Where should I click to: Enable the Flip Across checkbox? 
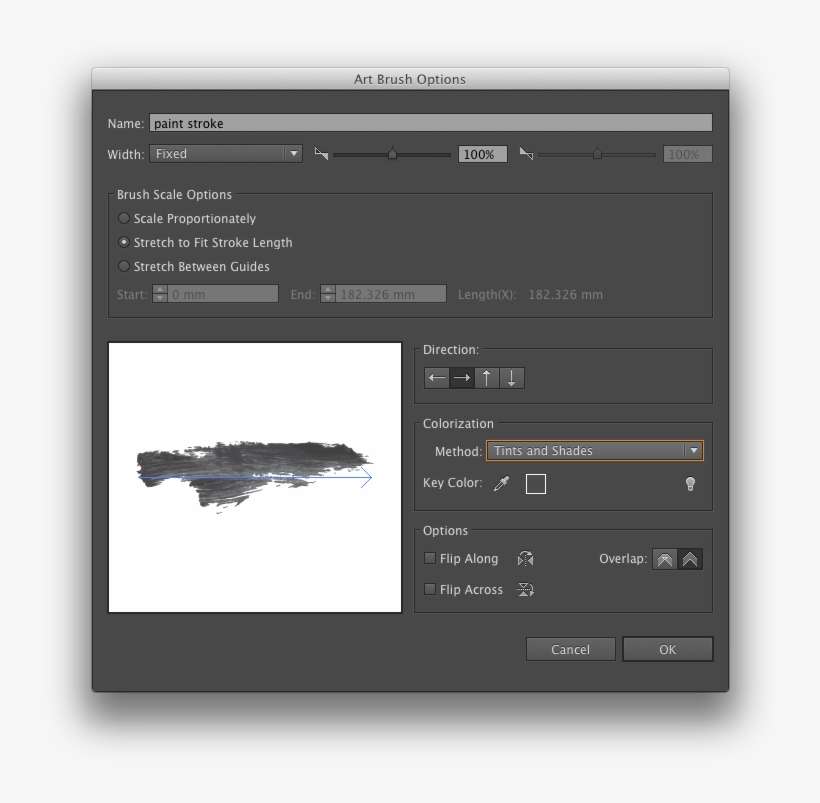click(429, 589)
